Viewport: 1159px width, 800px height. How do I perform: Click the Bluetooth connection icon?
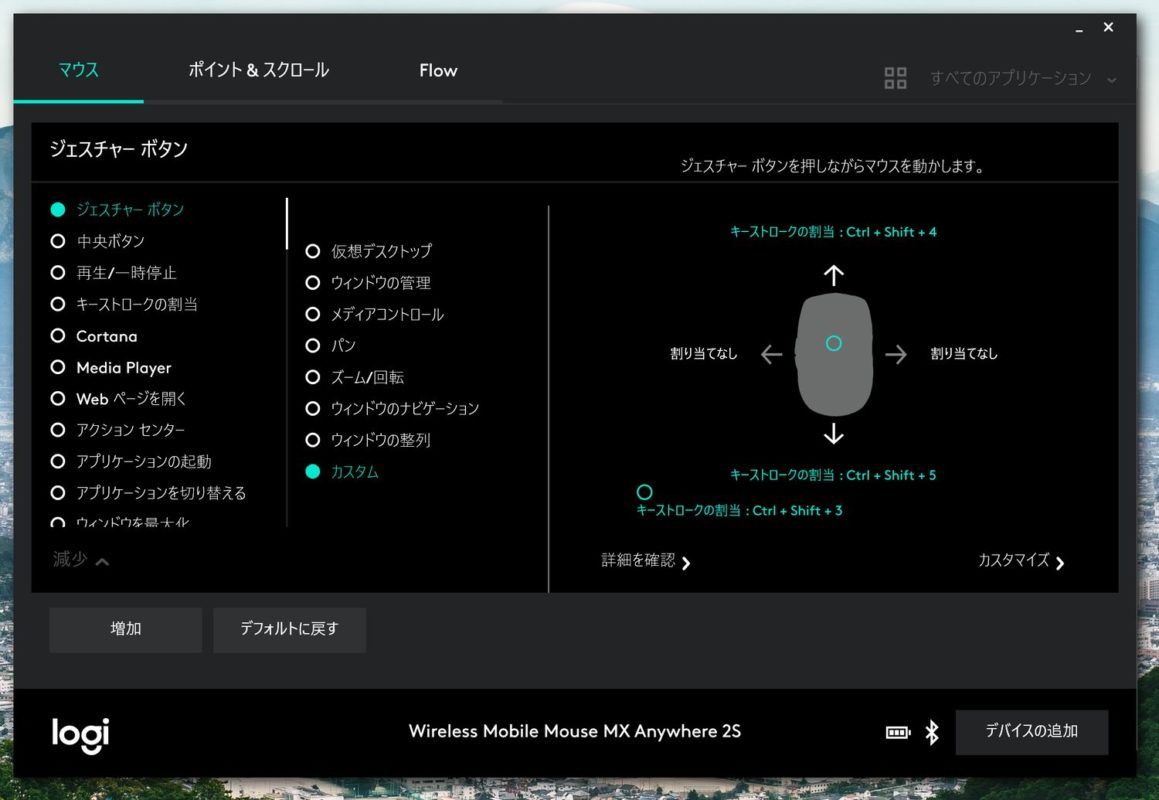point(932,732)
